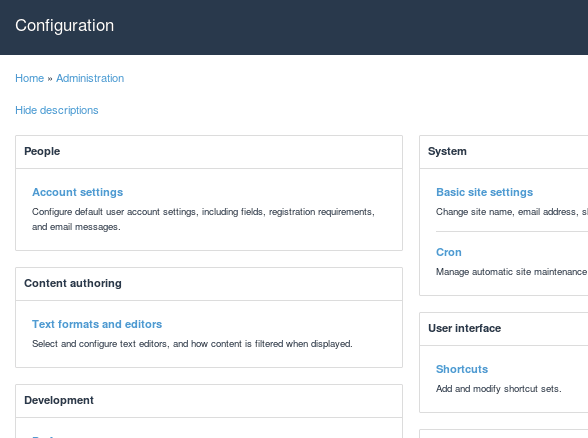Click the People panel heading
This screenshot has width=588, height=438.
pyautogui.click(x=42, y=151)
